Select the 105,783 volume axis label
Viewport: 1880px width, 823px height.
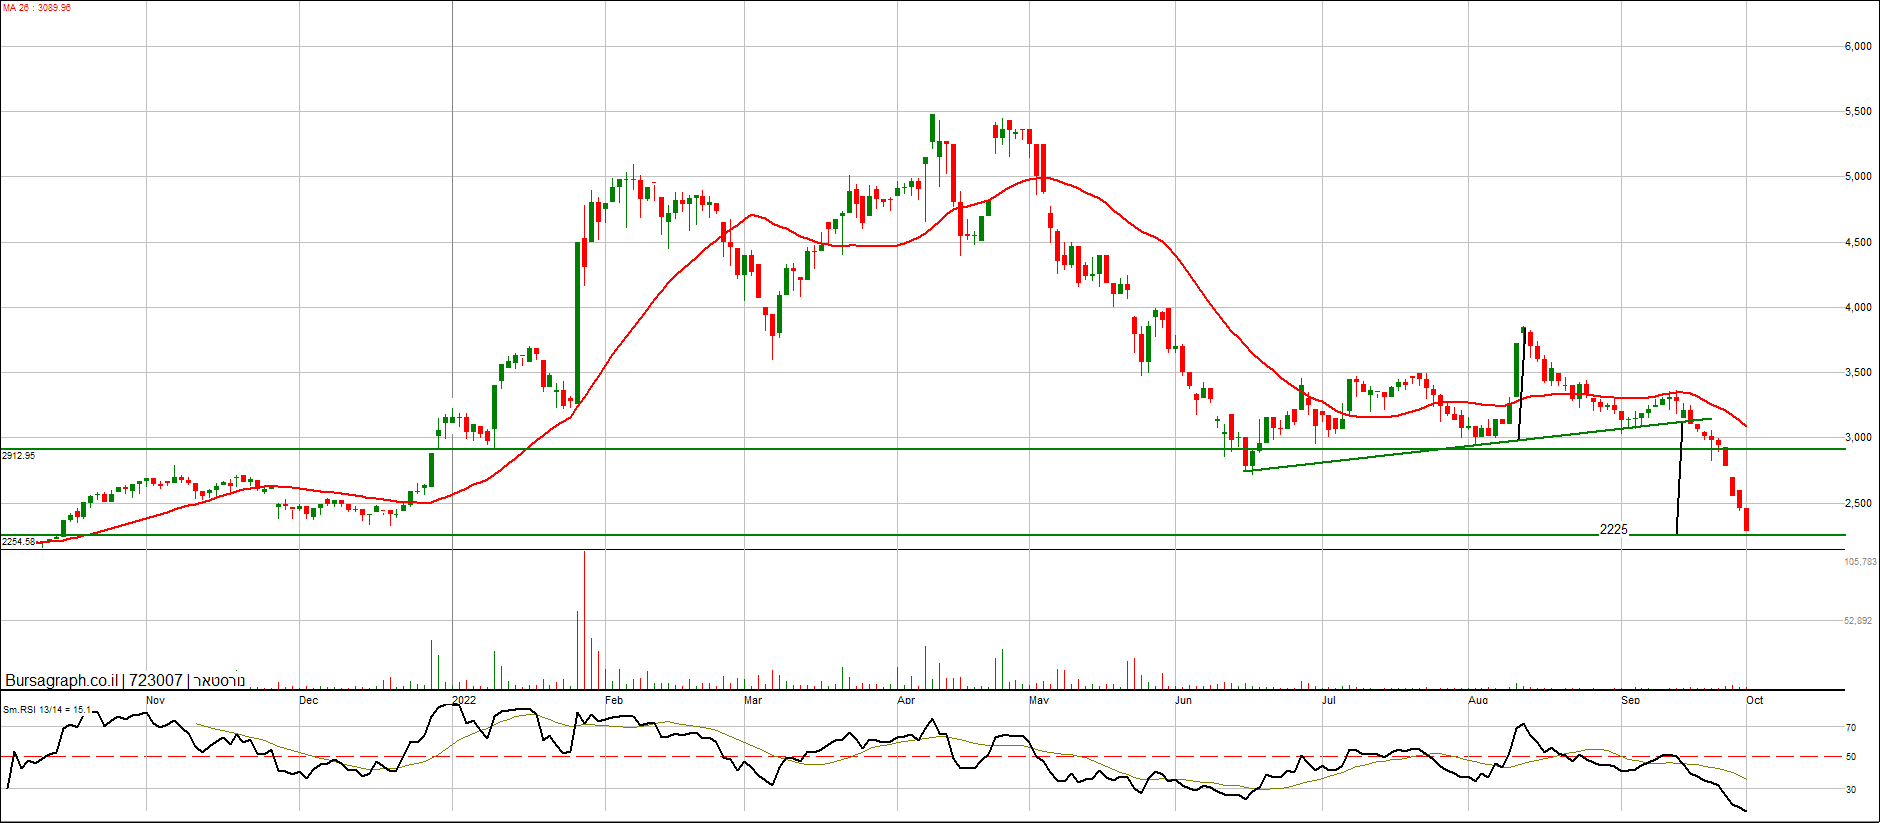(x=1859, y=562)
